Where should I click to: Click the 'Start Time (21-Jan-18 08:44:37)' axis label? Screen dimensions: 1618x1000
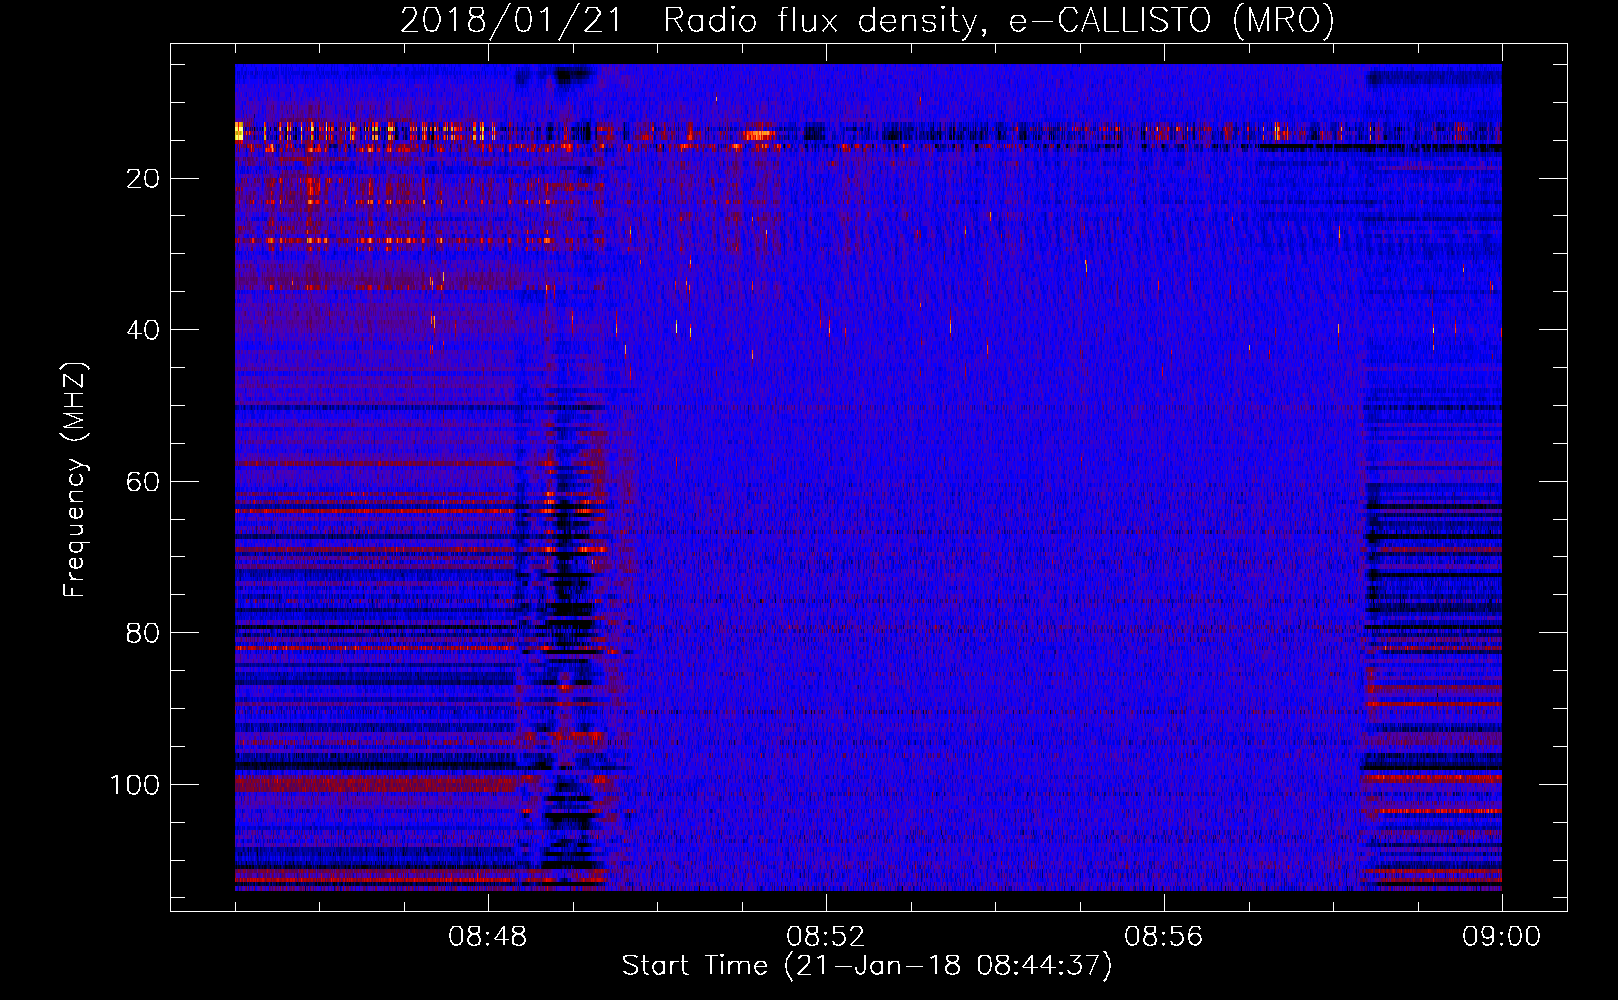[x=867, y=966]
